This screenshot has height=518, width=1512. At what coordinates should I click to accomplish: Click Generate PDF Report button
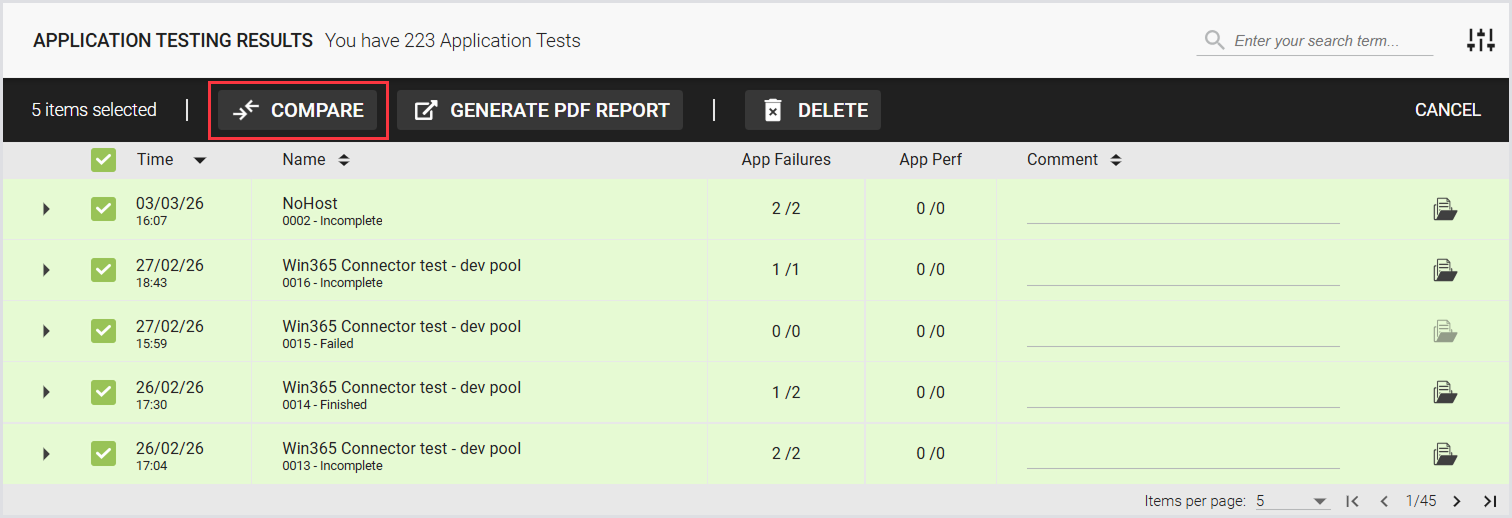coord(540,110)
